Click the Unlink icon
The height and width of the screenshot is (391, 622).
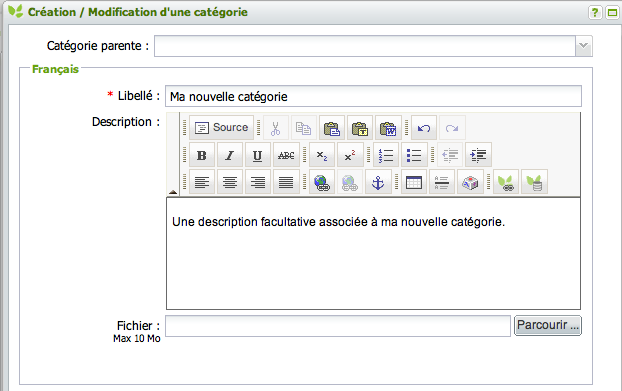pos(350,182)
